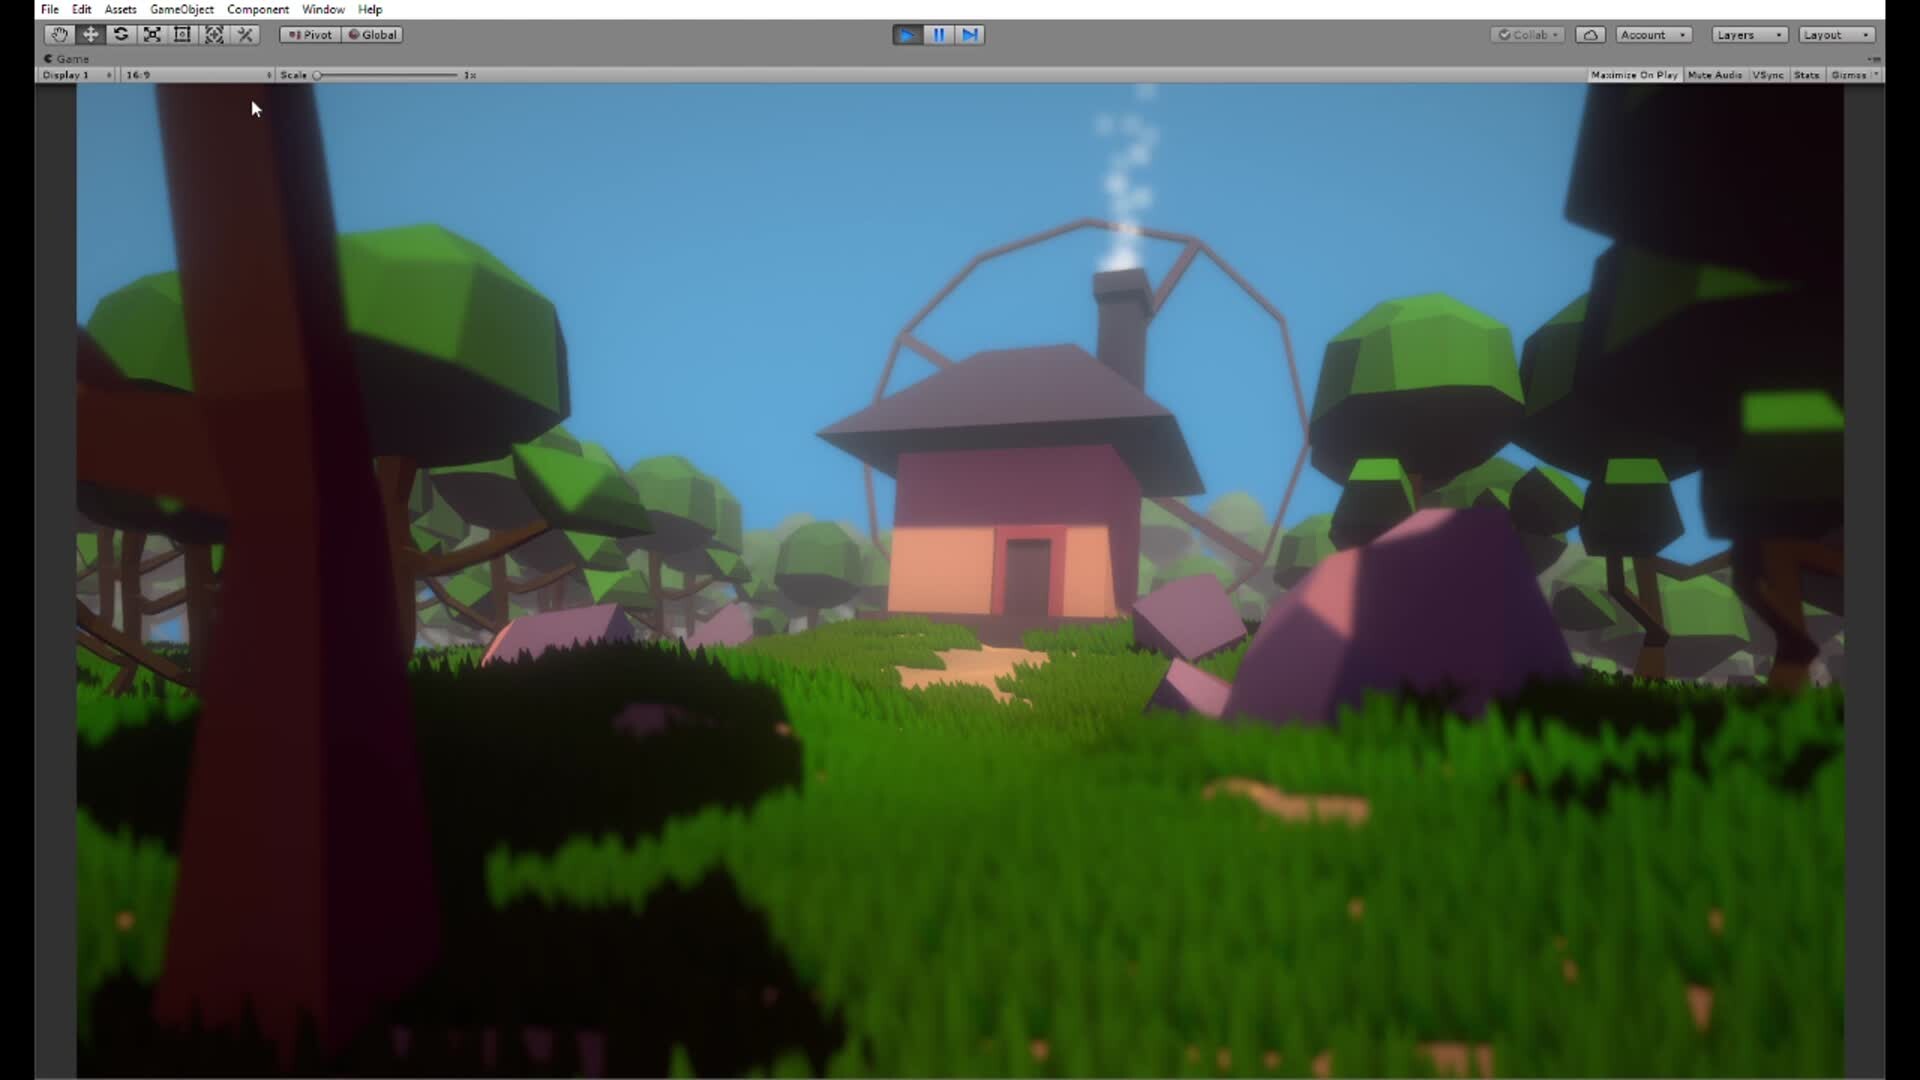Click the Unity cloud services icon
The height and width of the screenshot is (1080, 1920).
coord(1589,34)
